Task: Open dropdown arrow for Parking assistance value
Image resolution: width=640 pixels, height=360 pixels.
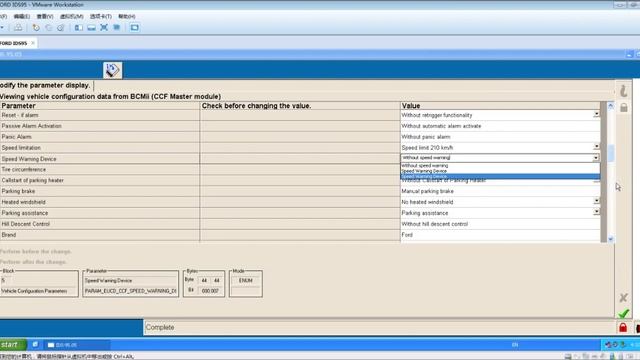Action: click(596, 212)
